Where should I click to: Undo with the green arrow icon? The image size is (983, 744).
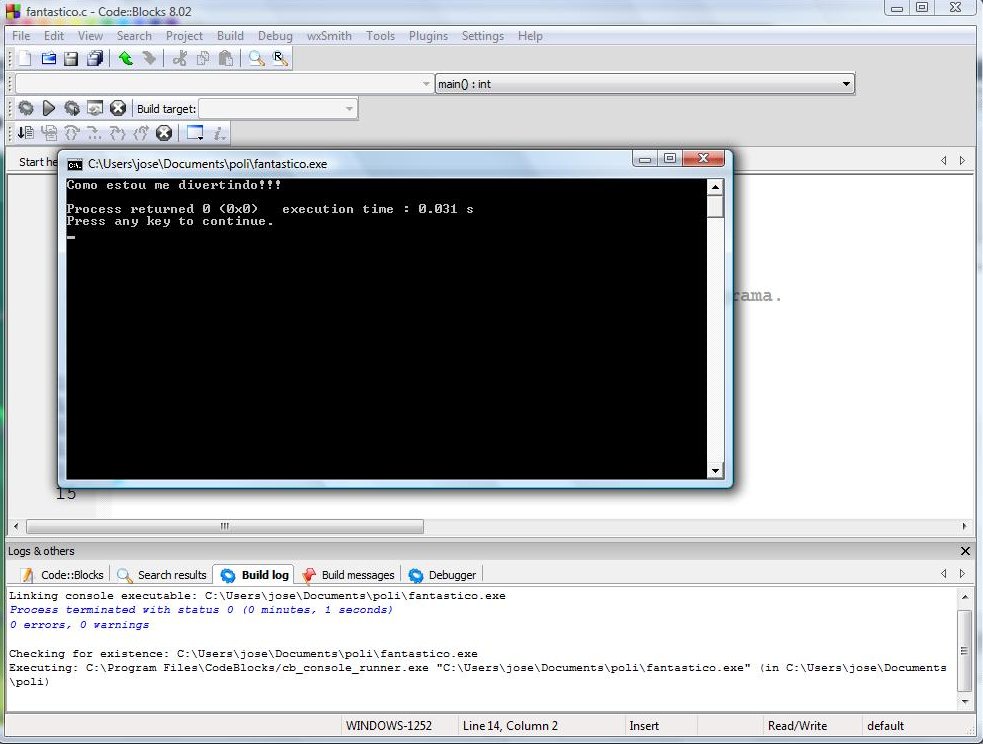tap(125, 59)
